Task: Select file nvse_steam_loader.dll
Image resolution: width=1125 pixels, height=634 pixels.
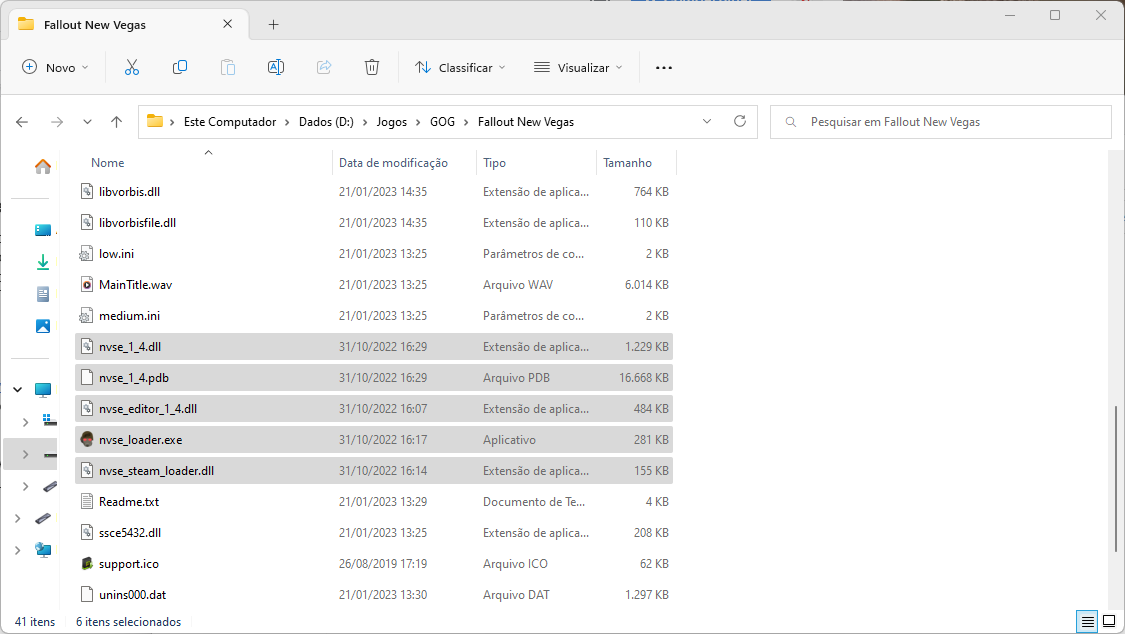Action: [x=374, y=470]
